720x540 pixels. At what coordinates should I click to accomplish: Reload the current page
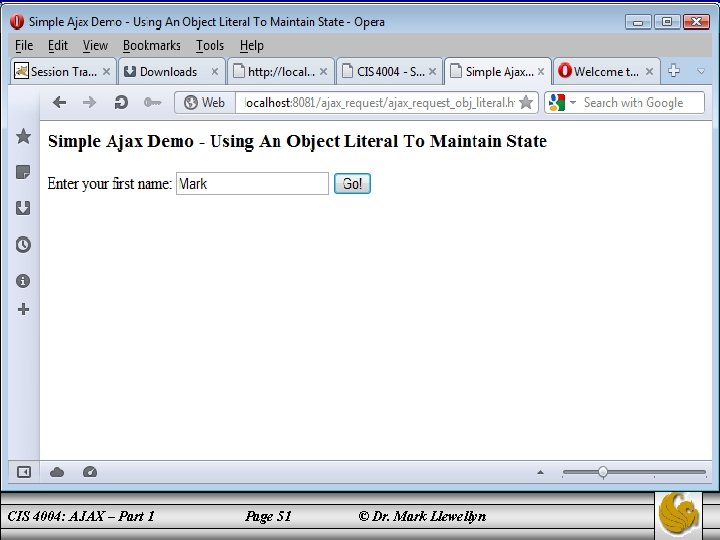[121, 102]
